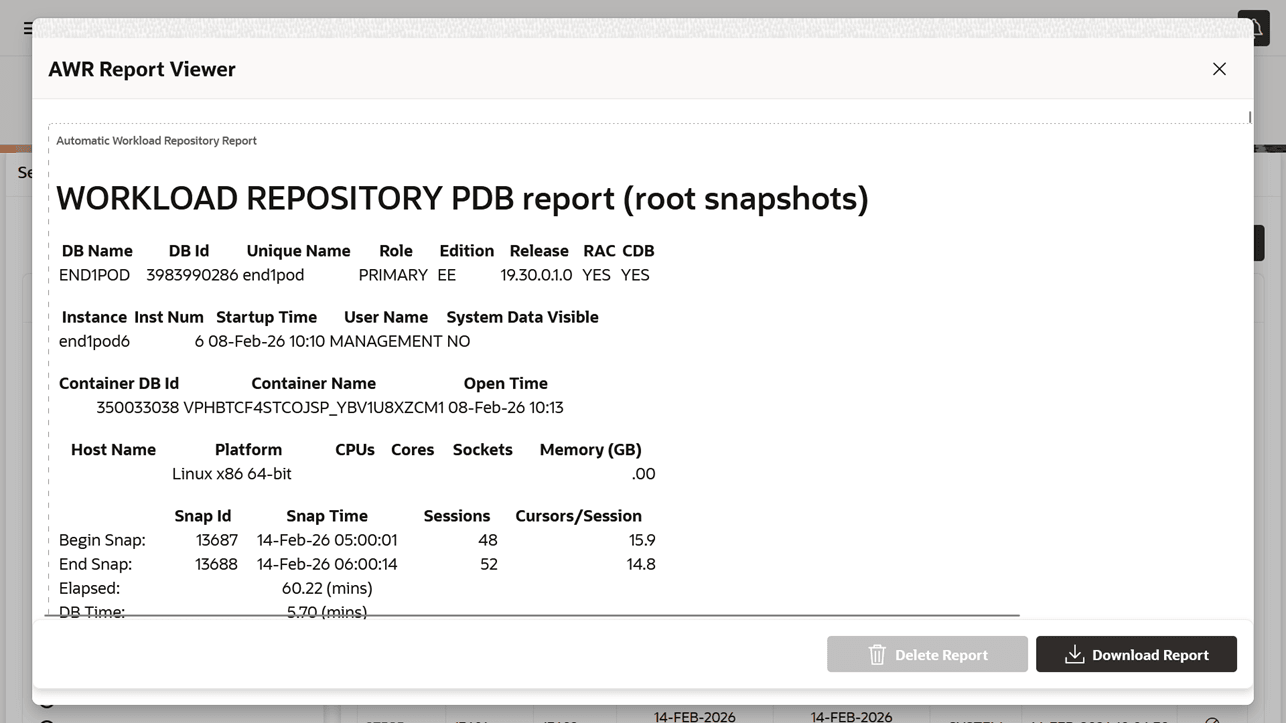Click the Release value 19.30.0.1.0
The image size is (1286, 723).
[536, 275]
